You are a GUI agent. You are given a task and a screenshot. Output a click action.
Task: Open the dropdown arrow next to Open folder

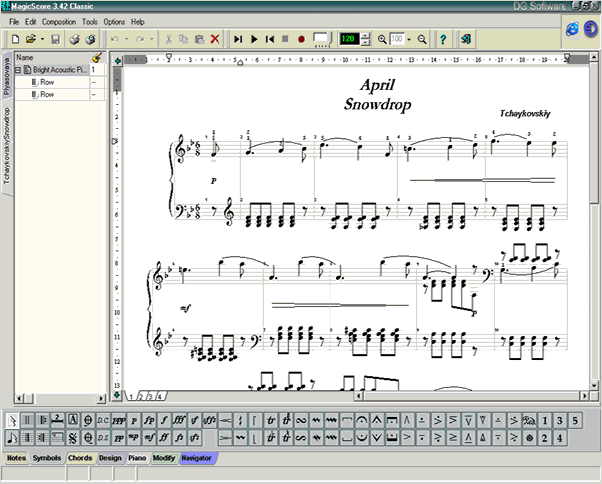pos(42,39)
